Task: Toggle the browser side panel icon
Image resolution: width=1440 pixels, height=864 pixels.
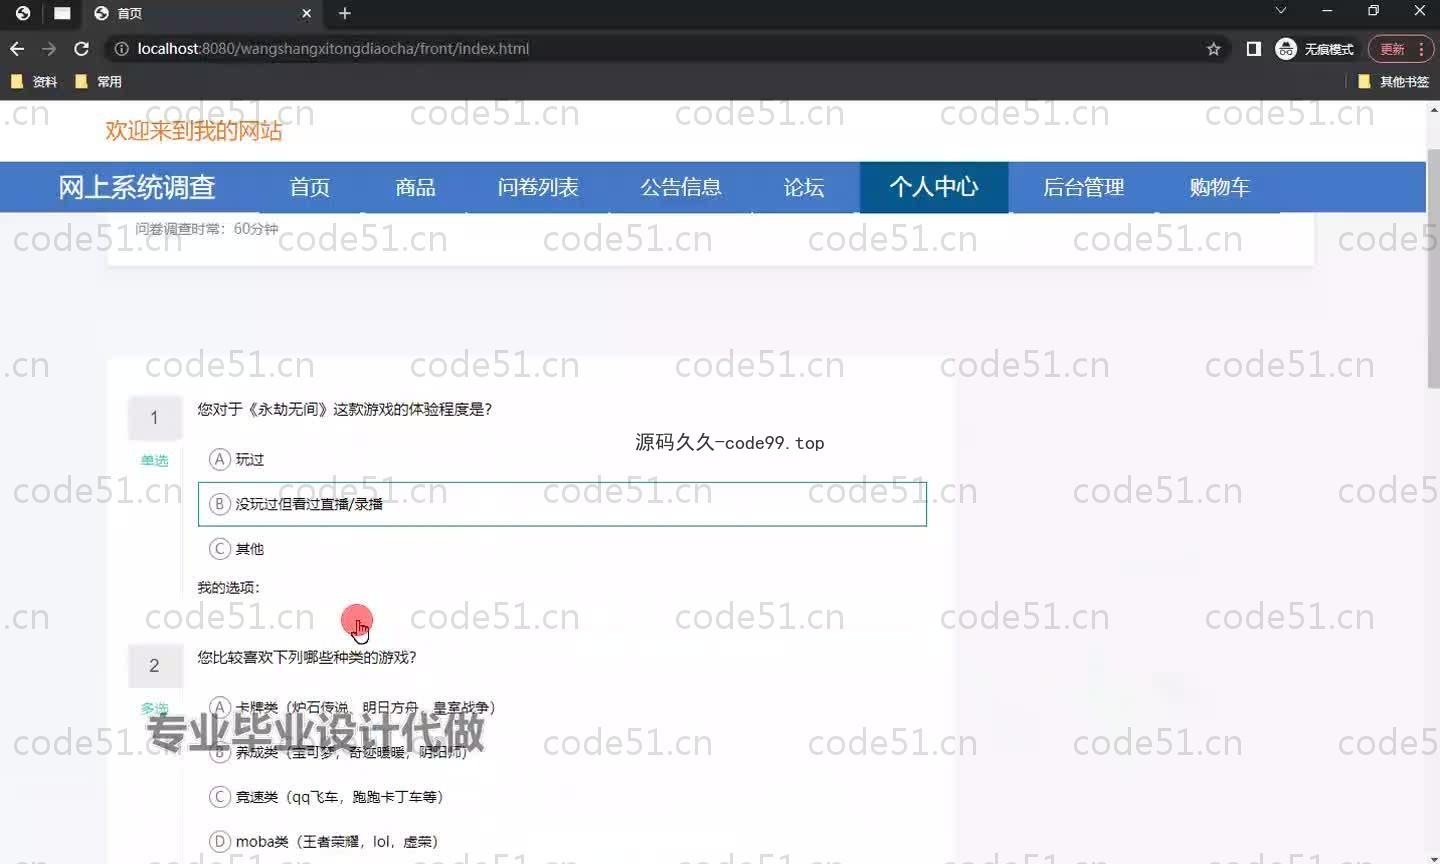Action: pos(1253,48)
